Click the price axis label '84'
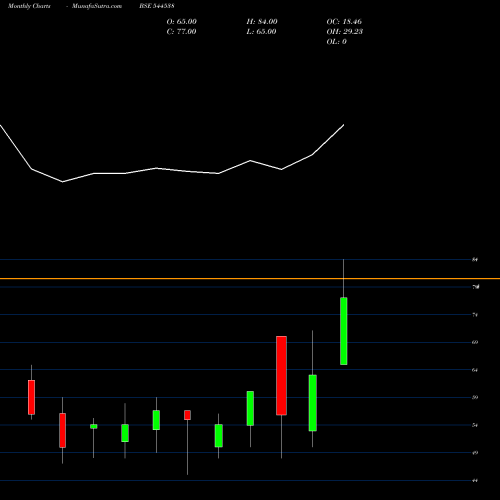 (475, 259)
